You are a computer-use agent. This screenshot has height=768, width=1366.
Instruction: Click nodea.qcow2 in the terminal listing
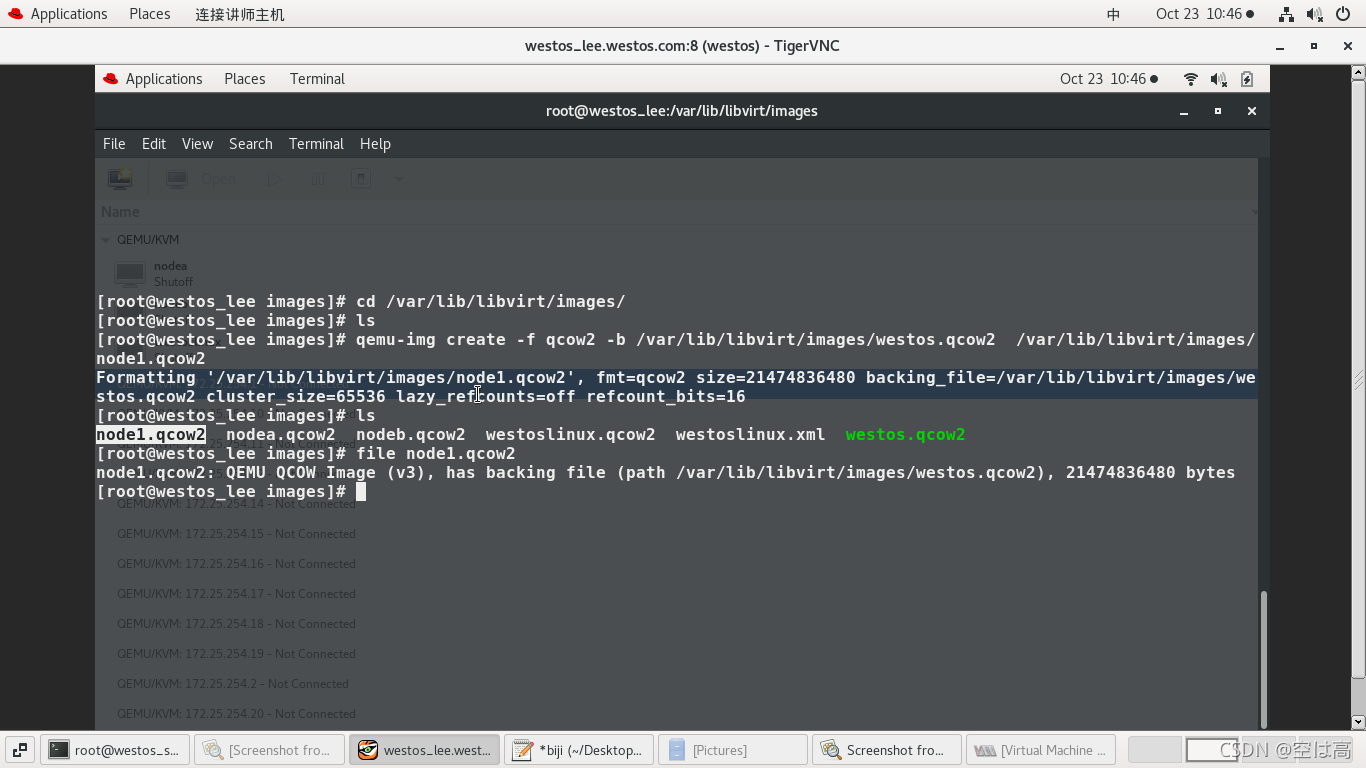(x=281, y=435)
